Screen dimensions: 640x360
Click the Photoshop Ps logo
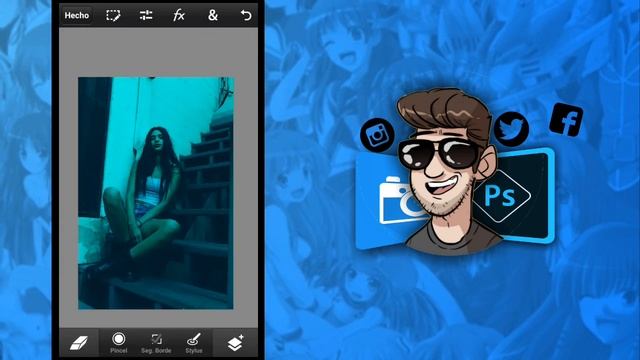502,196
